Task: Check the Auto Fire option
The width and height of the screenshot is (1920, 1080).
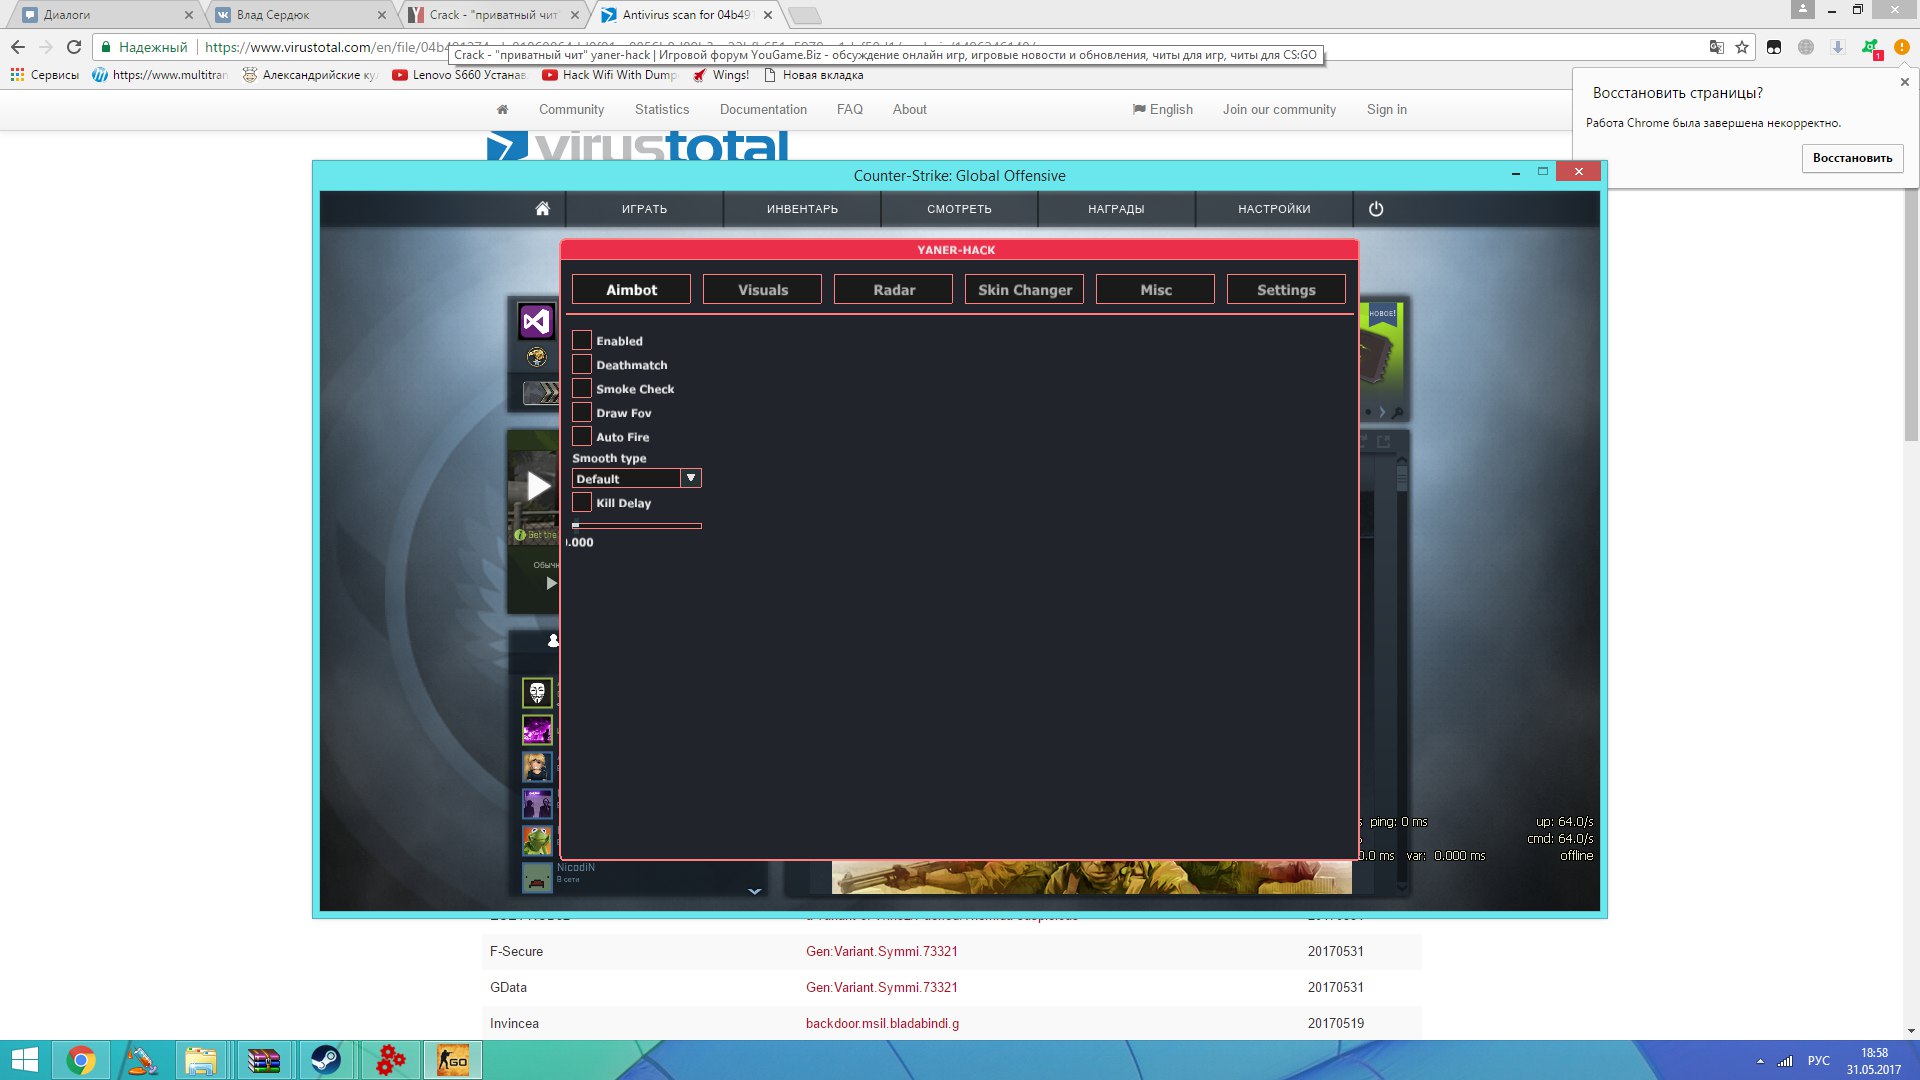Action: [582, 437]
